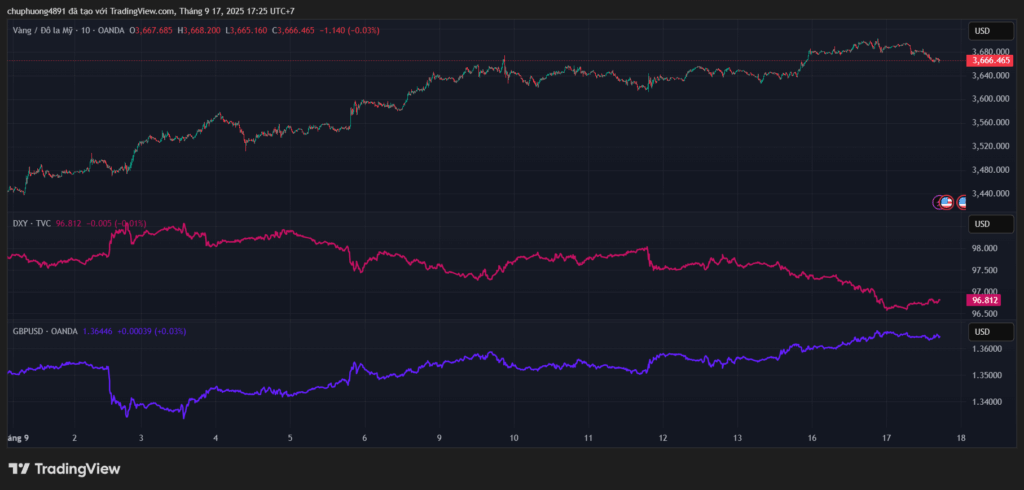This screenshot has height=490, width=1024.
Task: Click the 1.35000 level on GBPUSD price scale
Action: [984, 375]
